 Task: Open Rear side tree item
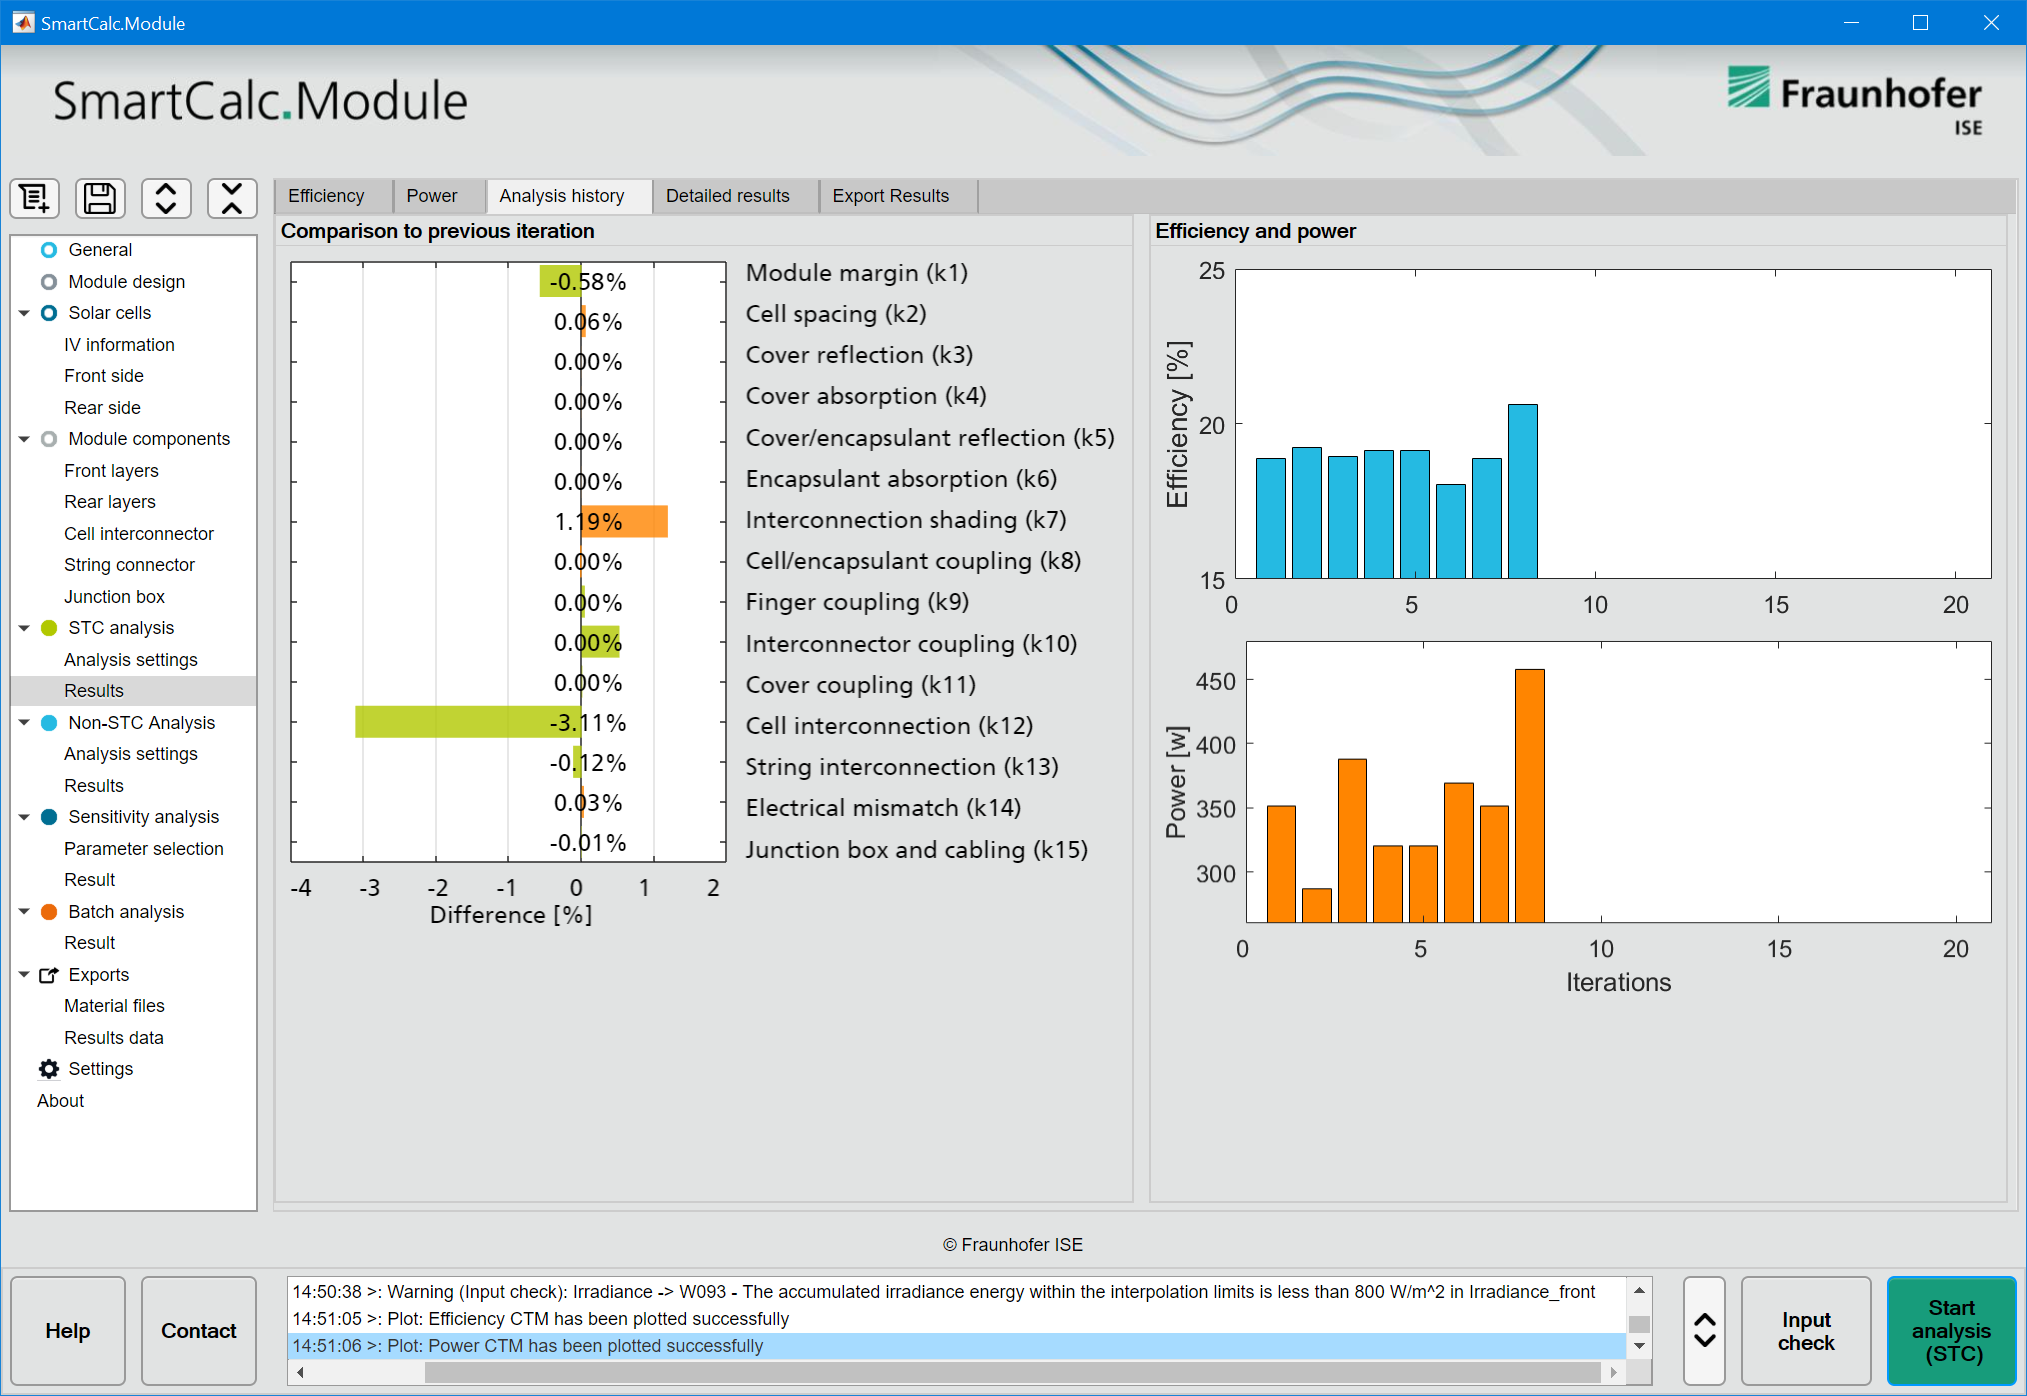(102, 408)
